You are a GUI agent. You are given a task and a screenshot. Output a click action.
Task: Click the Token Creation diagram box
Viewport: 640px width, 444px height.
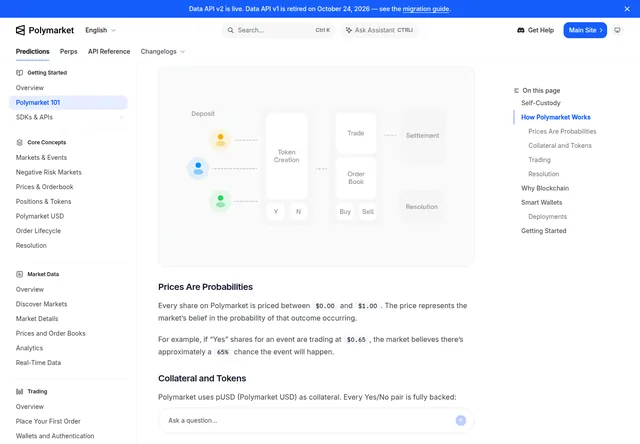(x=287, y=156)
